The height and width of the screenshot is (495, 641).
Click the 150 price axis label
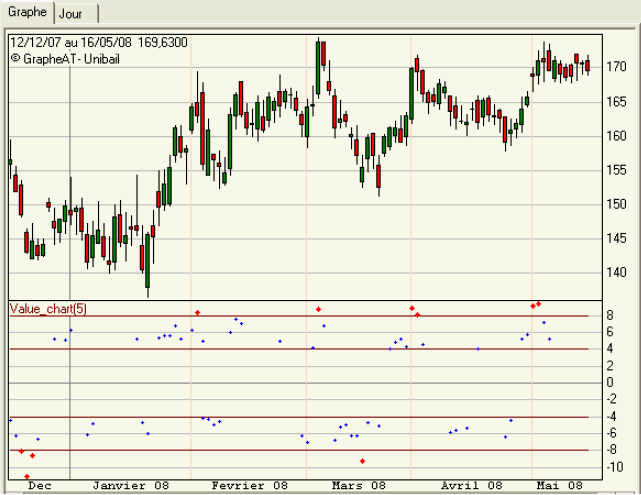(x=616, y=204)
